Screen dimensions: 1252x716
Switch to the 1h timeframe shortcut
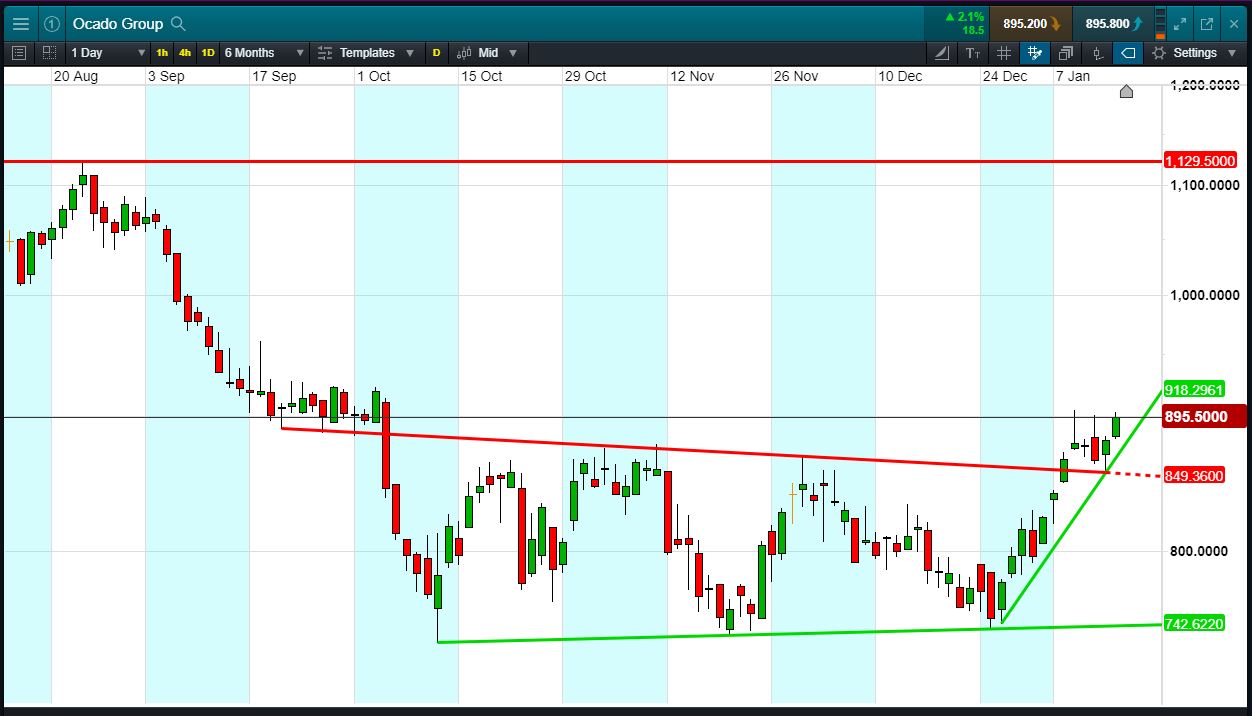click(163, 52)
